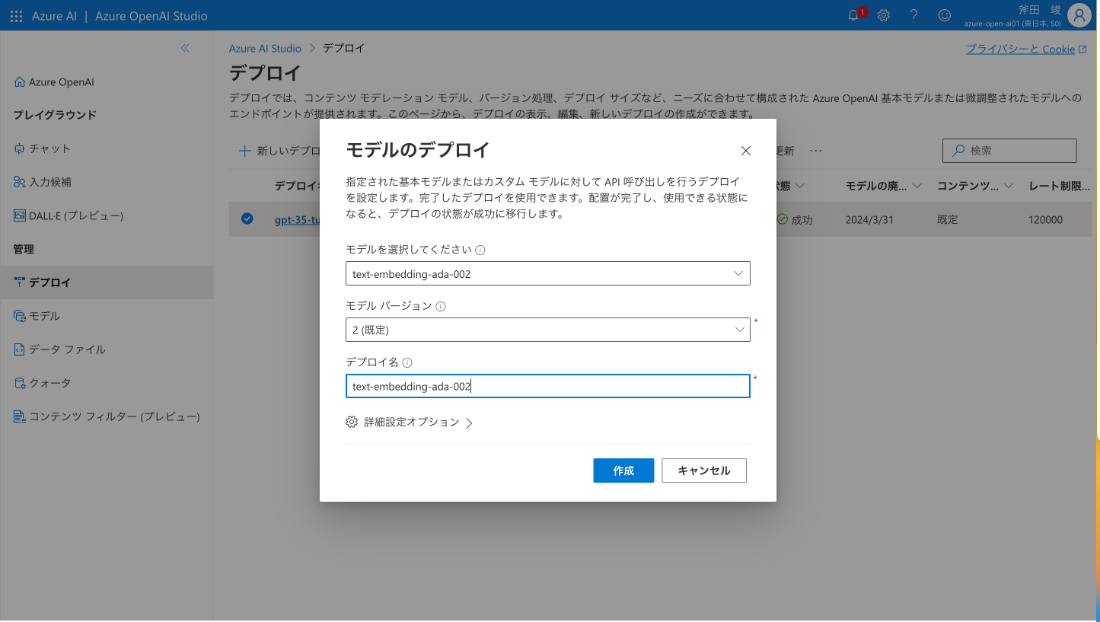Image resolution: width=1100 pixels, height=622 pixels.
Task: Open the notifications bell icon
Action: click(x=854, y=15)
